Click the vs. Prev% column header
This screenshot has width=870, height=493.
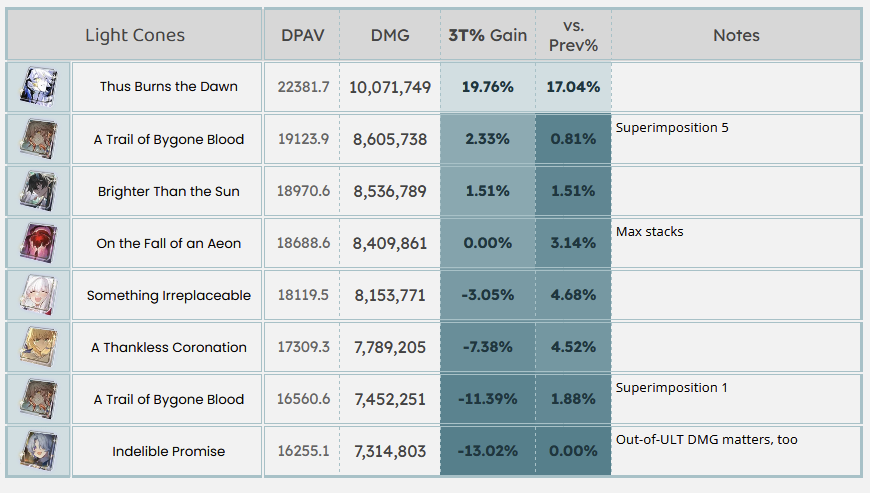(573, 35)
